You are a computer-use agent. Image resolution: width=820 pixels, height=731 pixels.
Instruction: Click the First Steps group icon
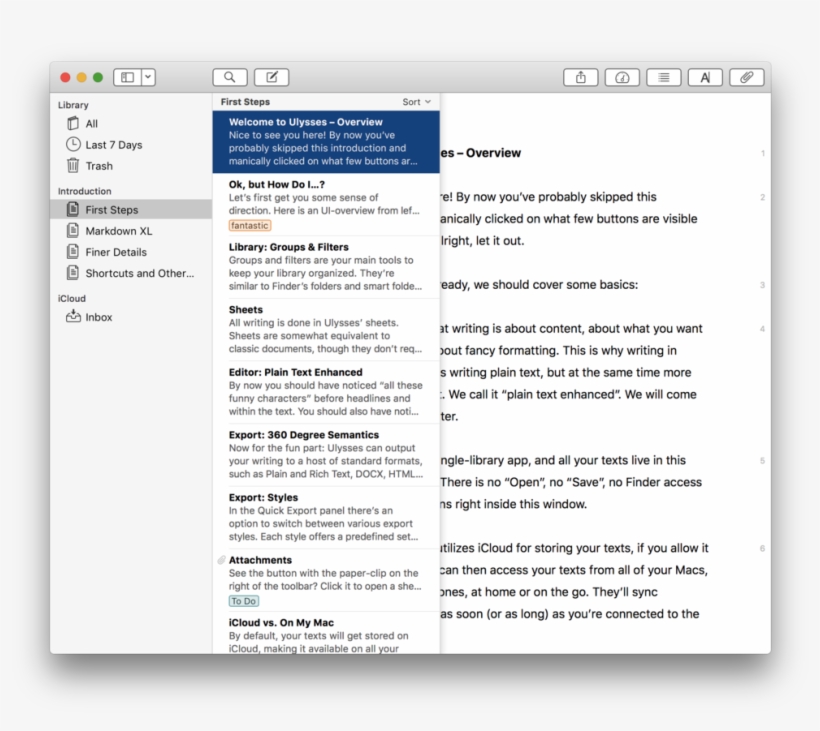coord(73,209)
